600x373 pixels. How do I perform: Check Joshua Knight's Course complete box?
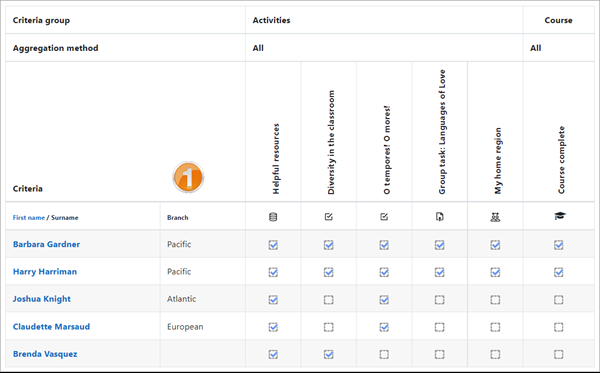(x=559, y=300)
